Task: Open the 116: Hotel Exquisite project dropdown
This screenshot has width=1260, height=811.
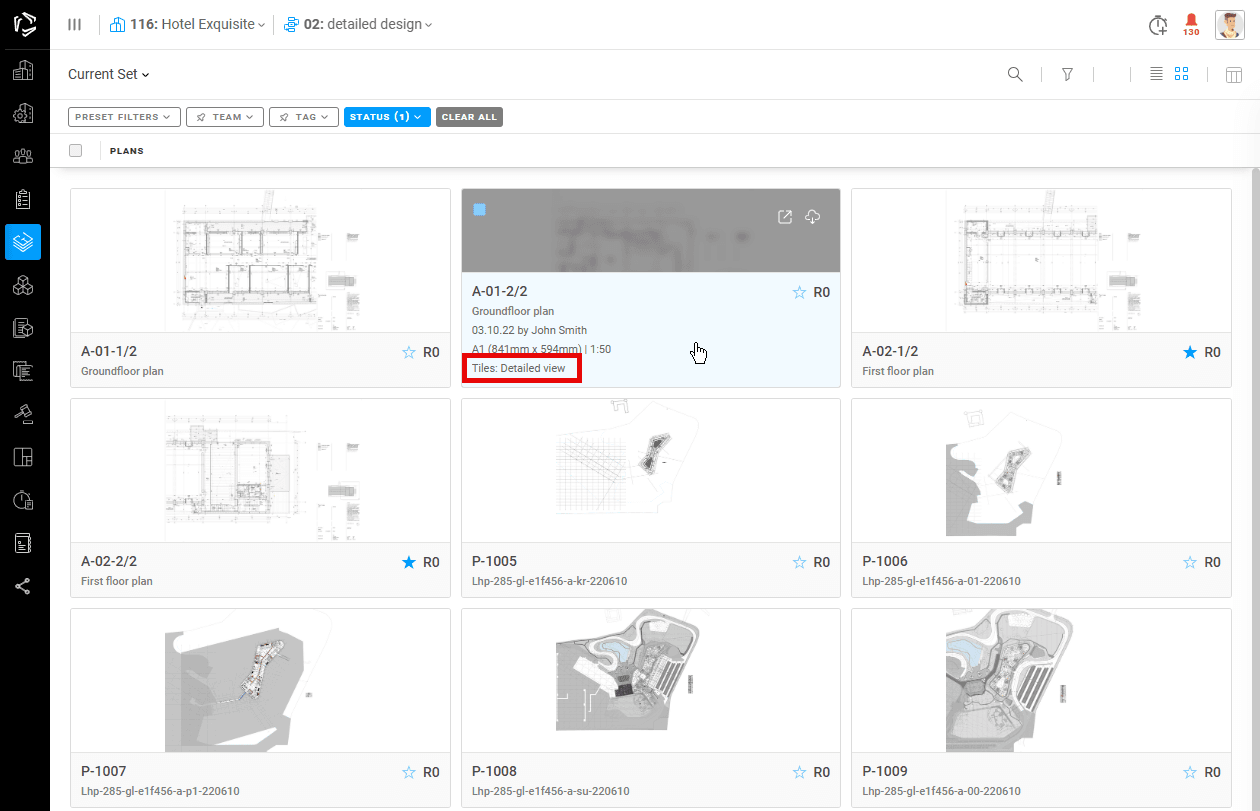Action: [x=187, y=24]
